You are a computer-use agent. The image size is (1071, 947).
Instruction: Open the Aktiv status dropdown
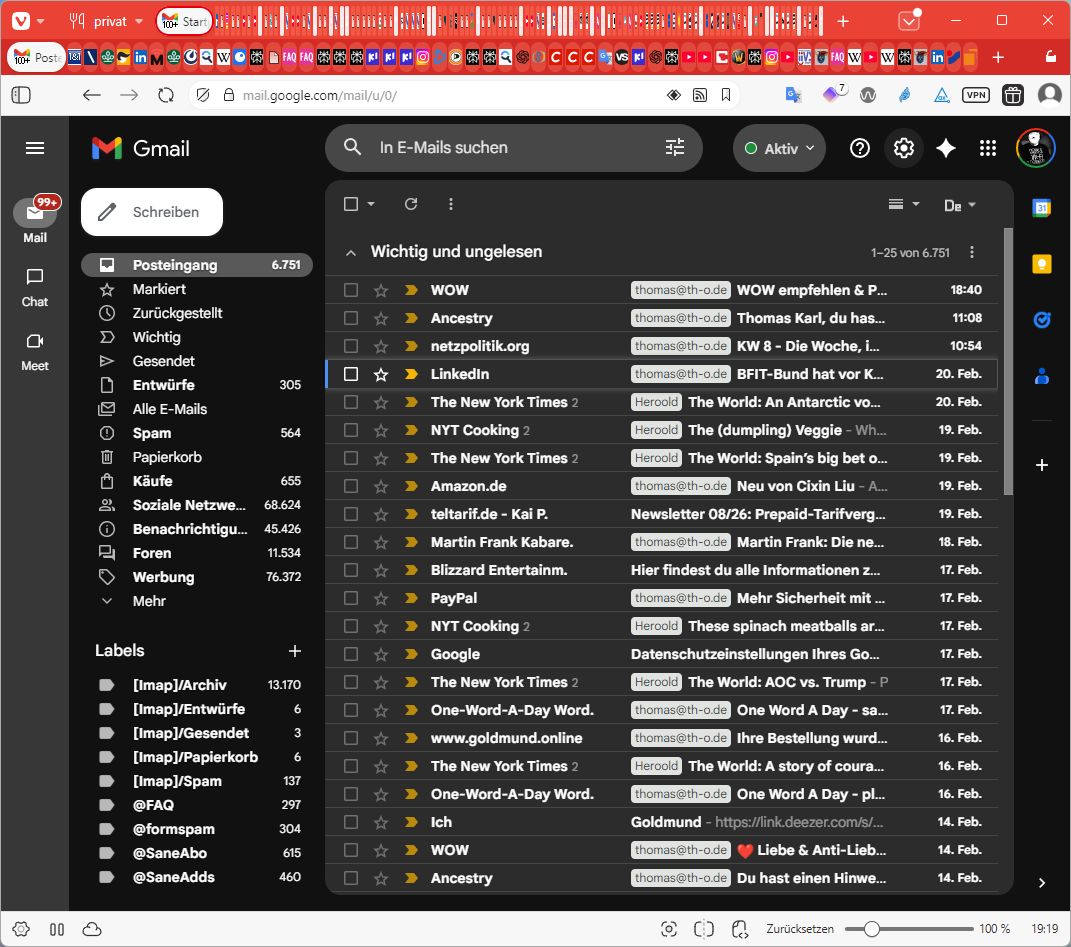pos(780,148)
